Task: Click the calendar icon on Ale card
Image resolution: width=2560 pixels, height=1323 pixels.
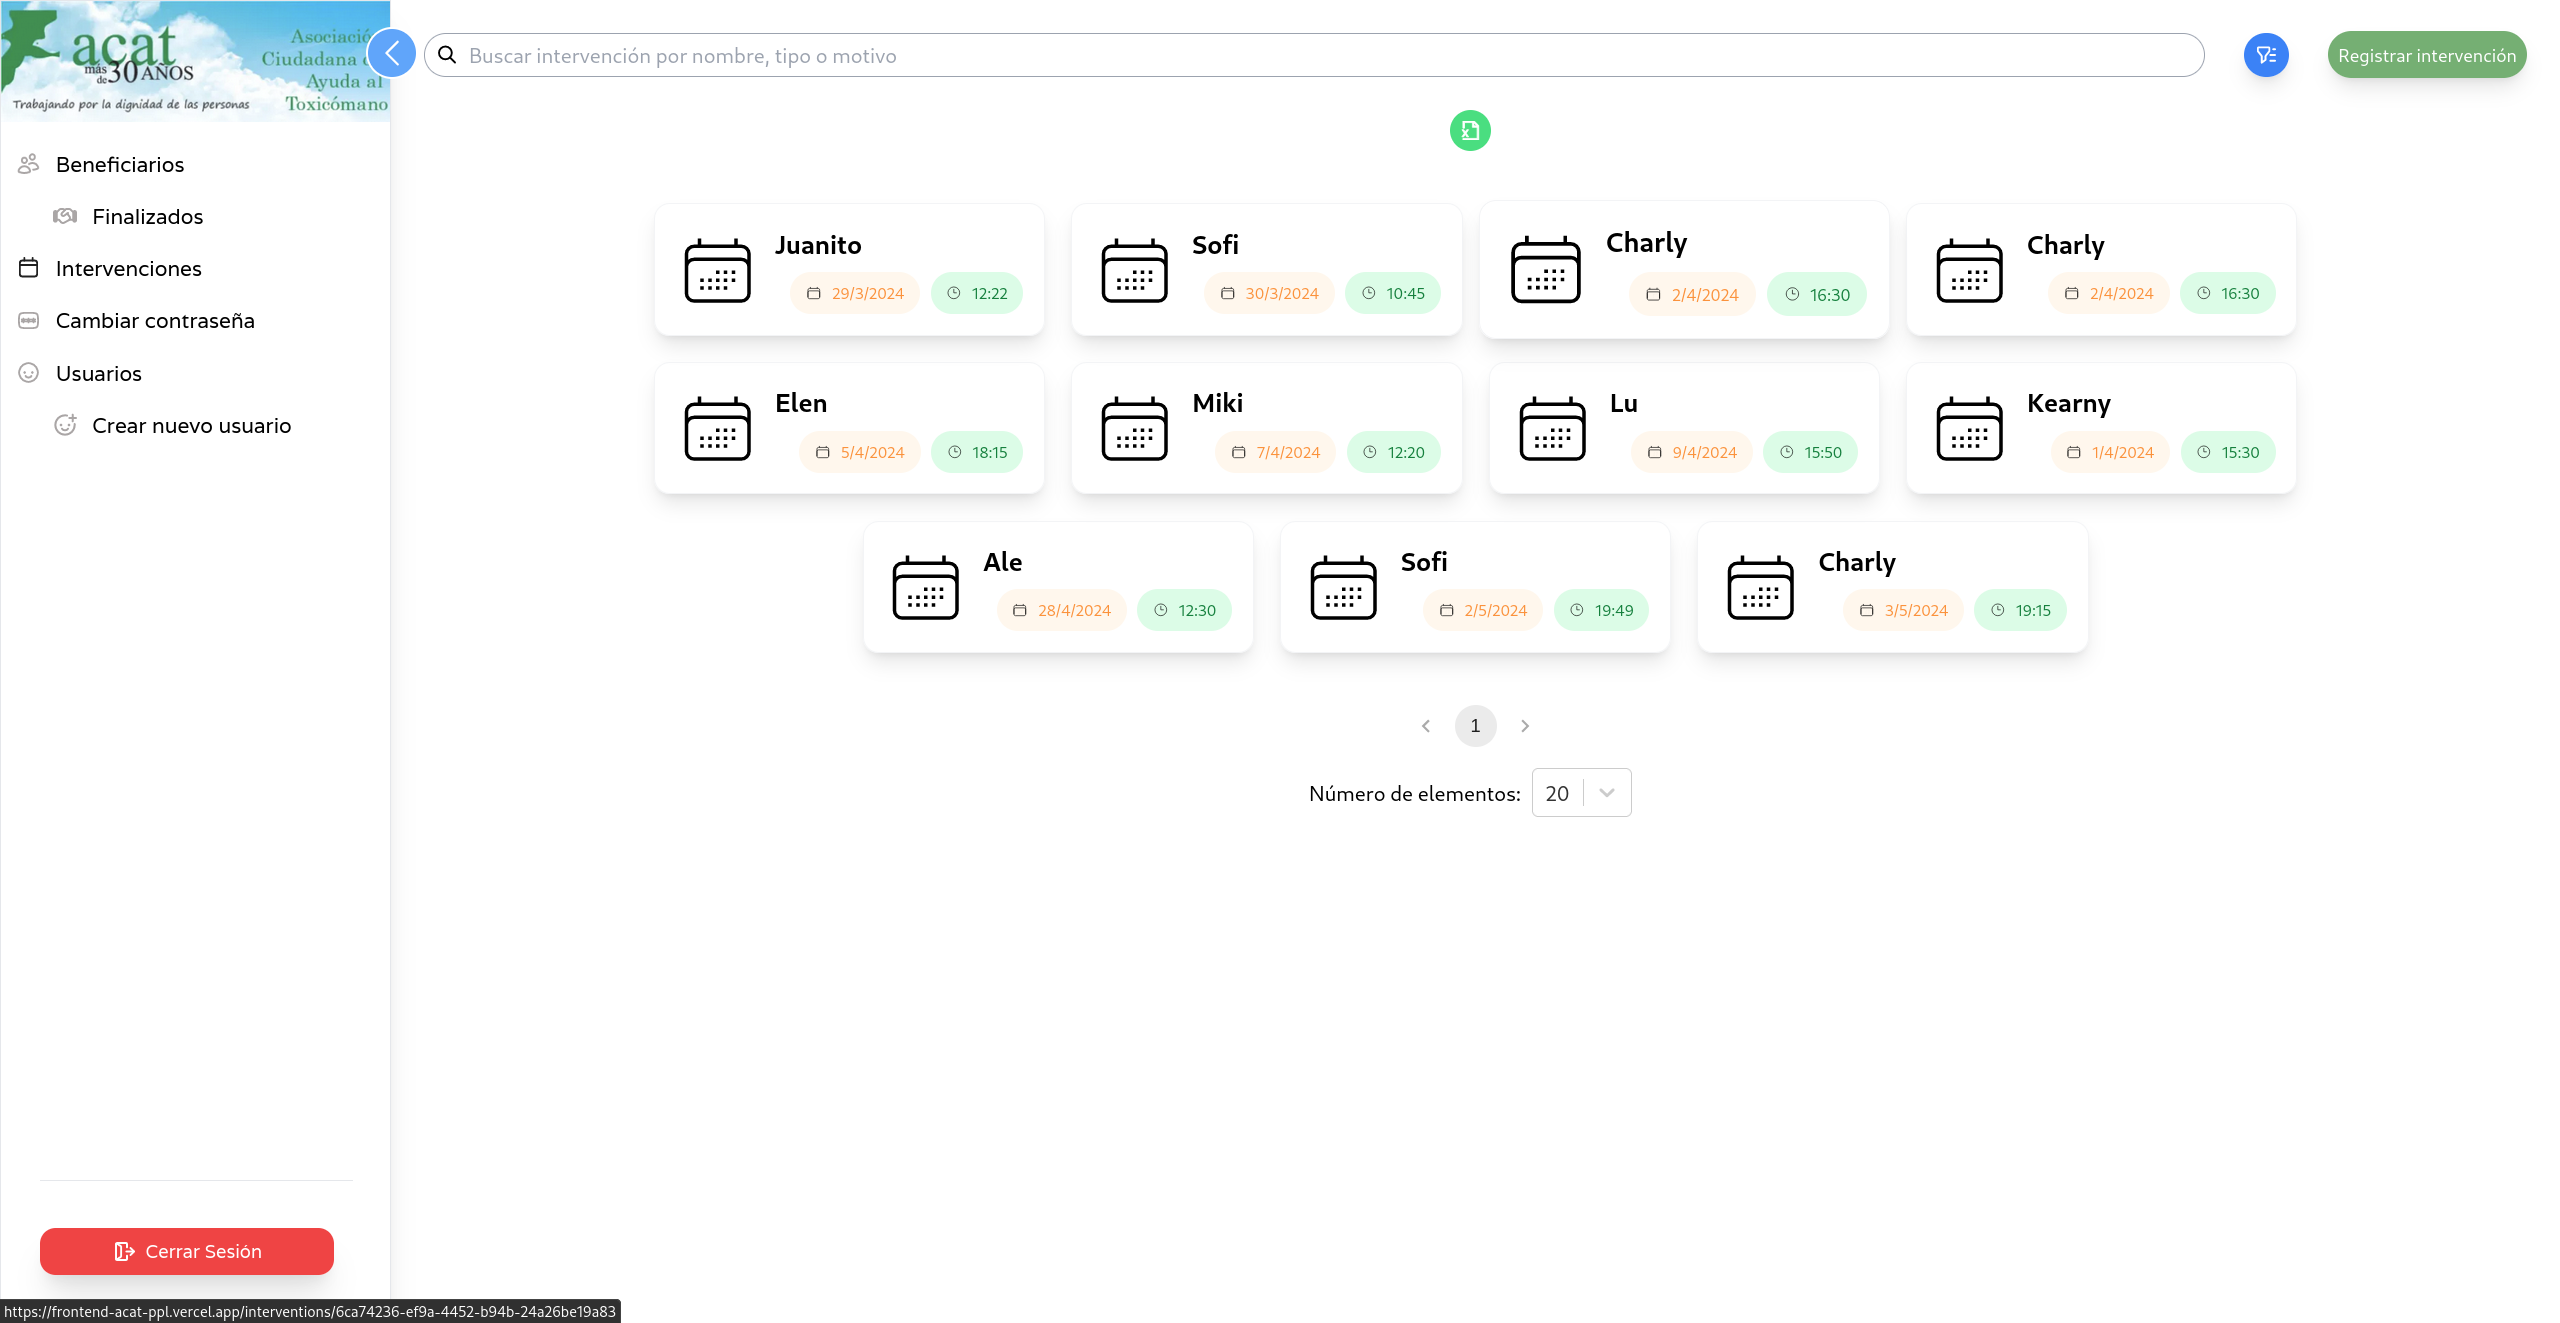Action: (x=925, y=588)
